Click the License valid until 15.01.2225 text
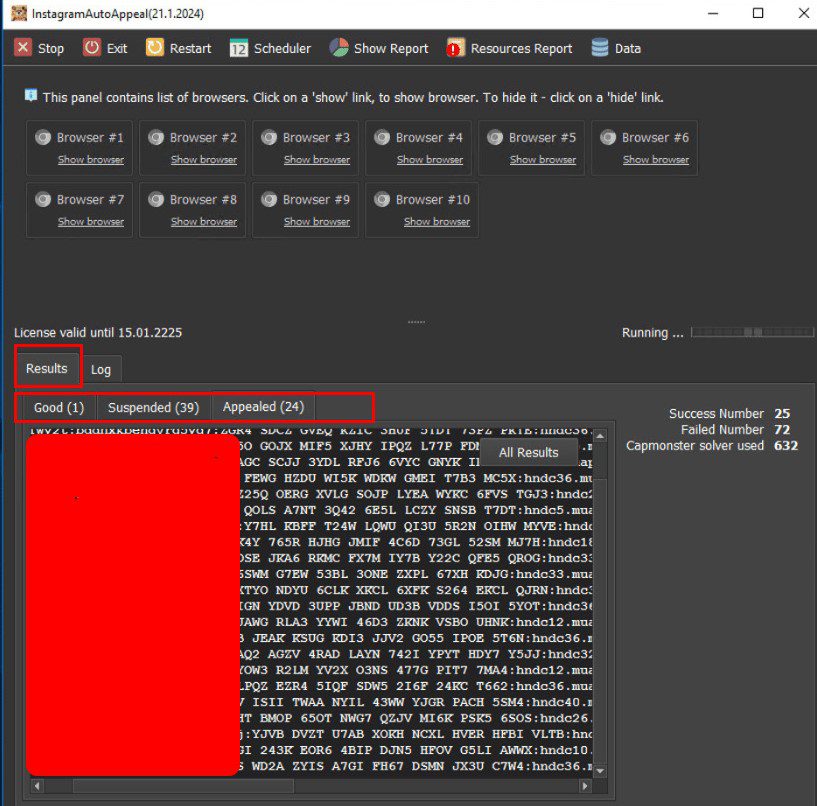Screen dimensions: 817x806 point(98,332)
